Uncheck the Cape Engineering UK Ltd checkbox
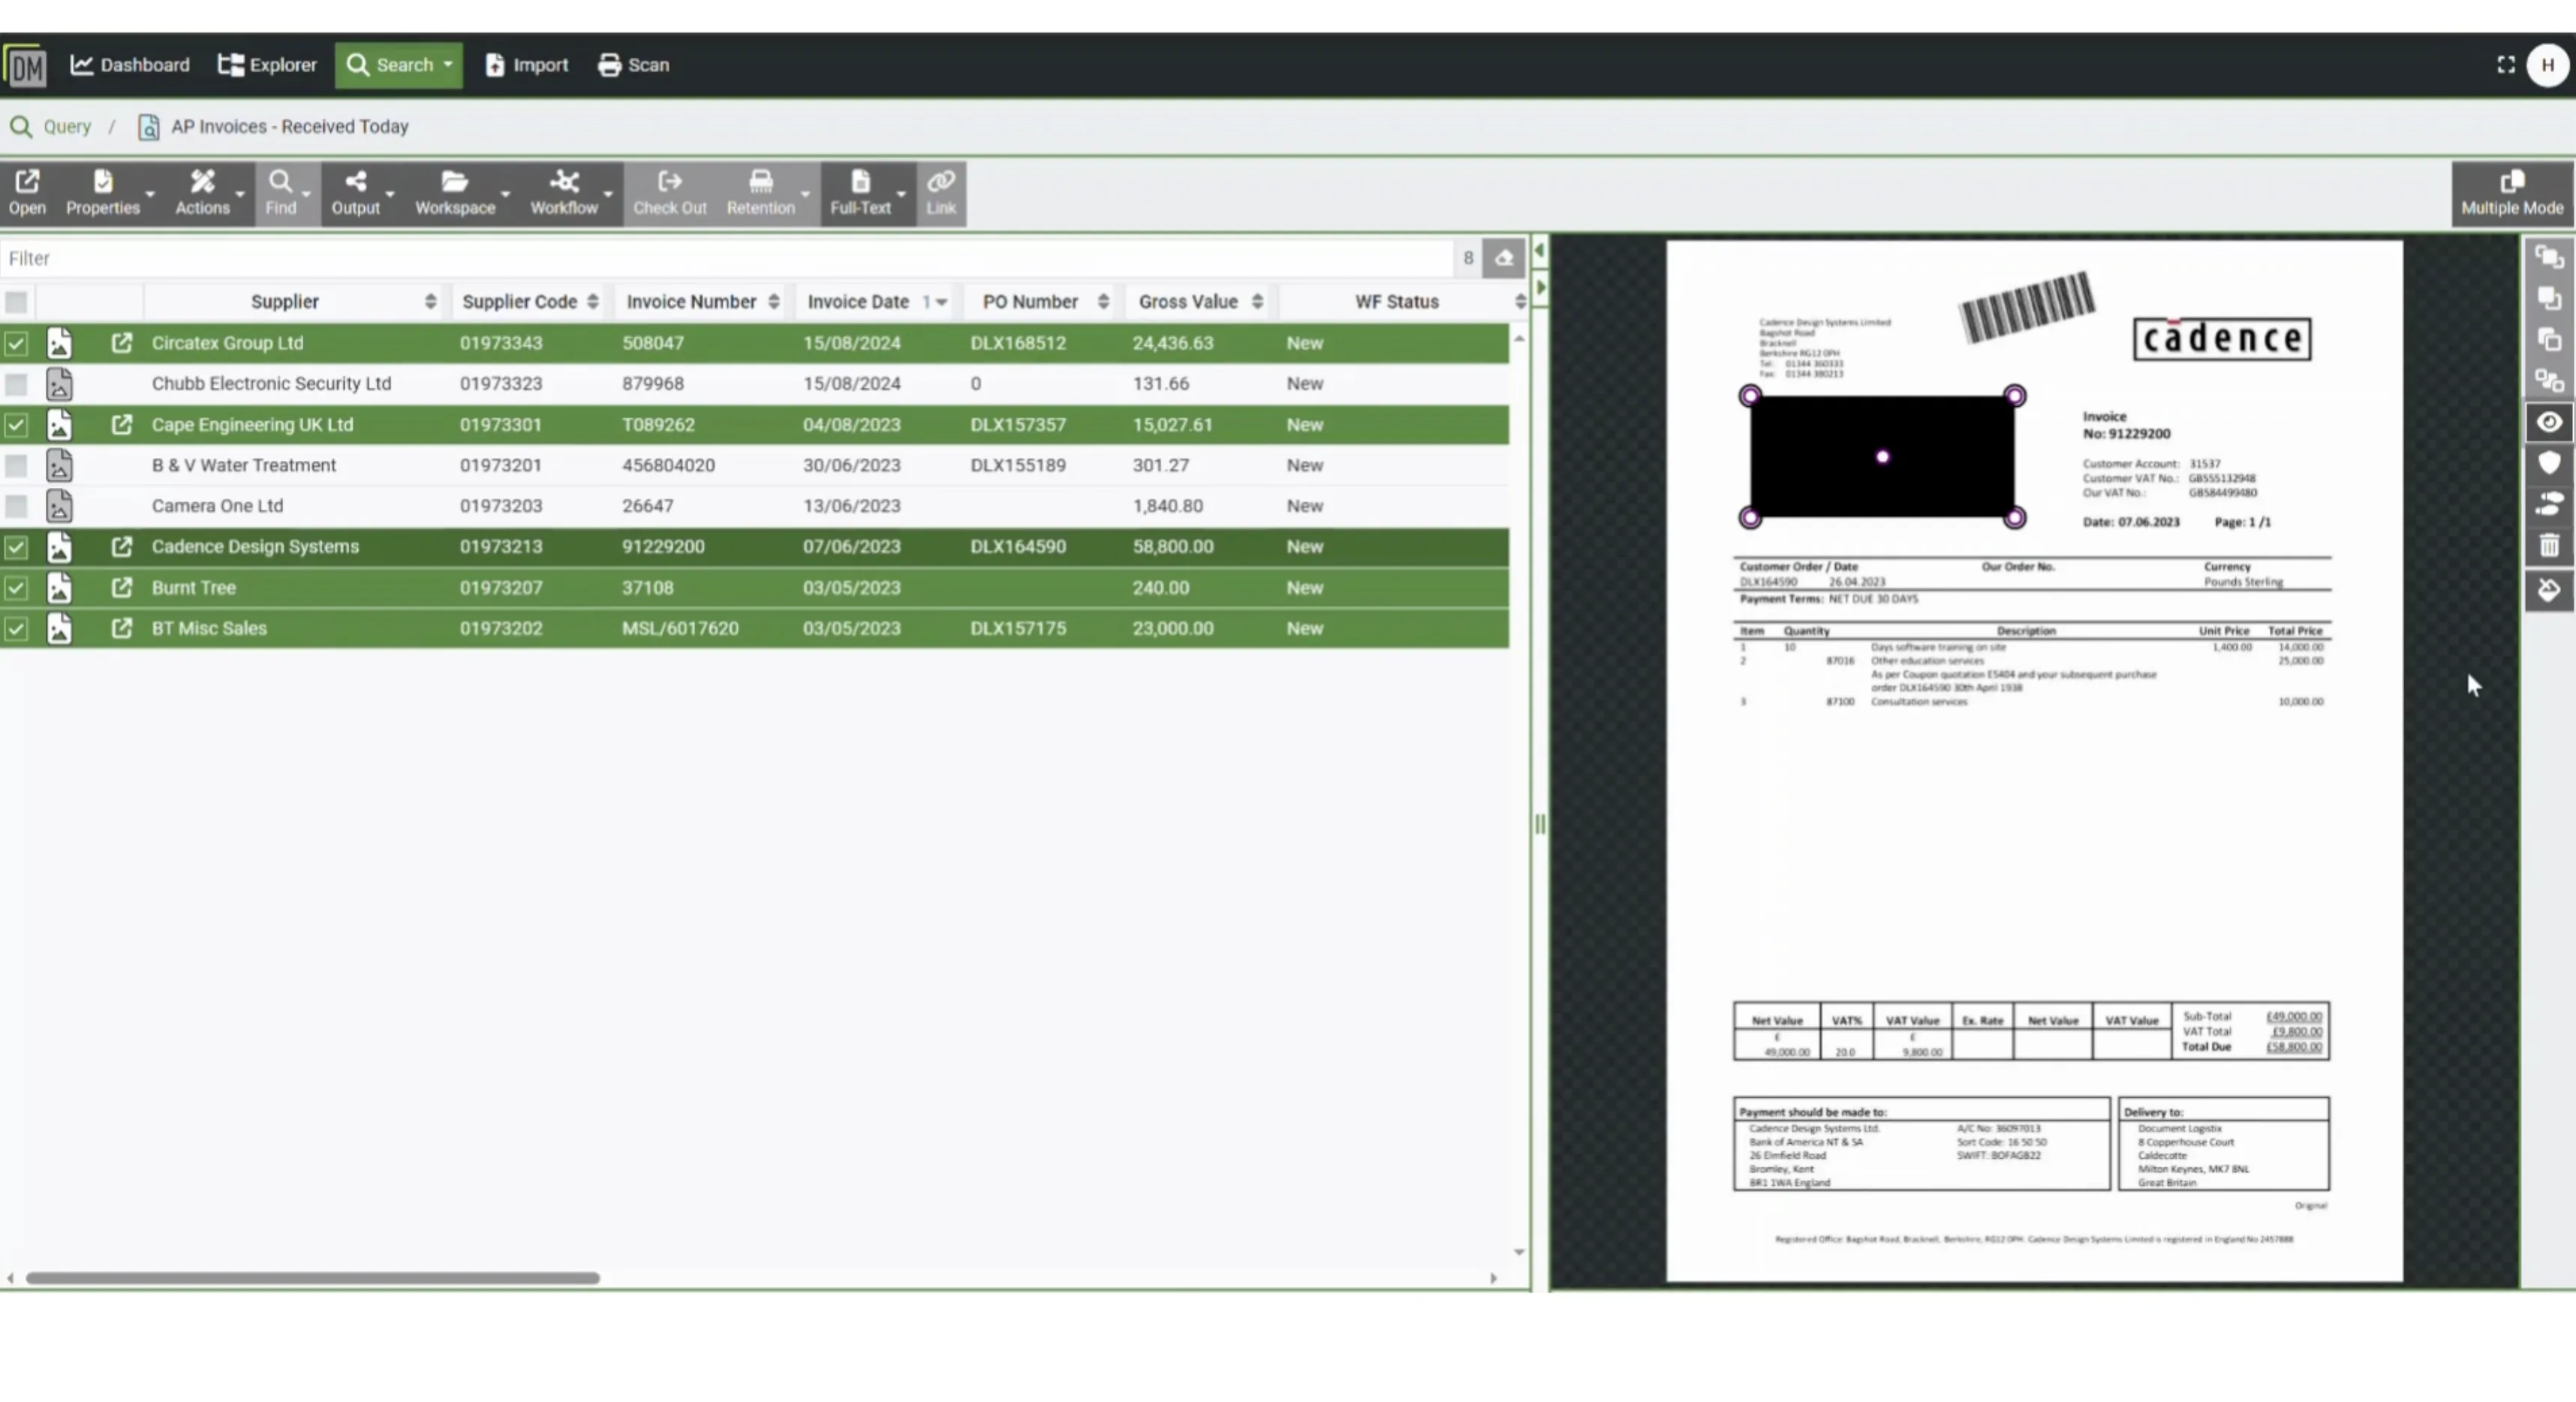 (x=16, y=425)
